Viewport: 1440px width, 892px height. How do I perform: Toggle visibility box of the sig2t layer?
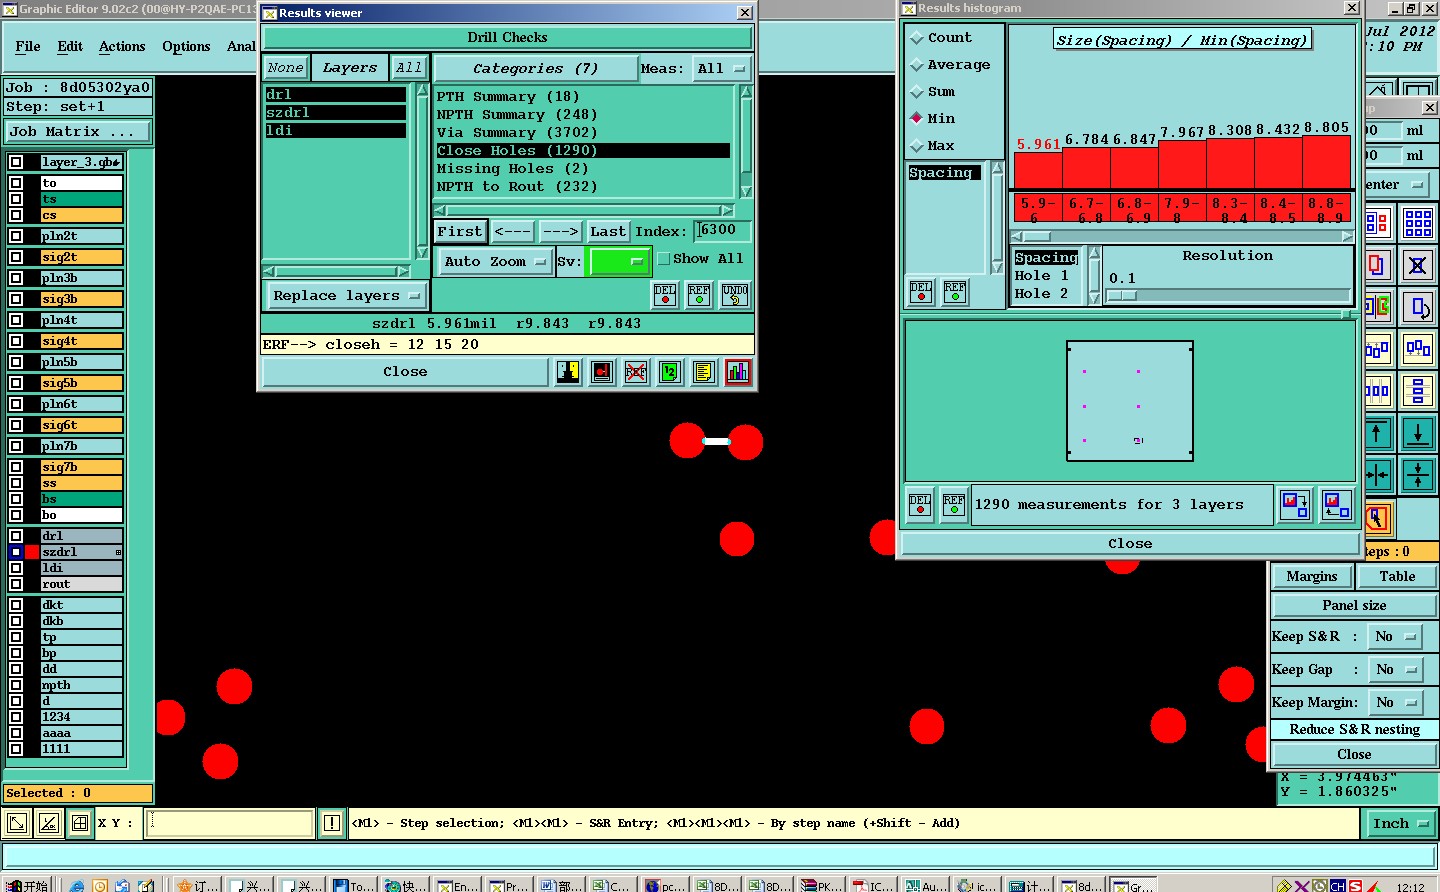tap(16, 257)
